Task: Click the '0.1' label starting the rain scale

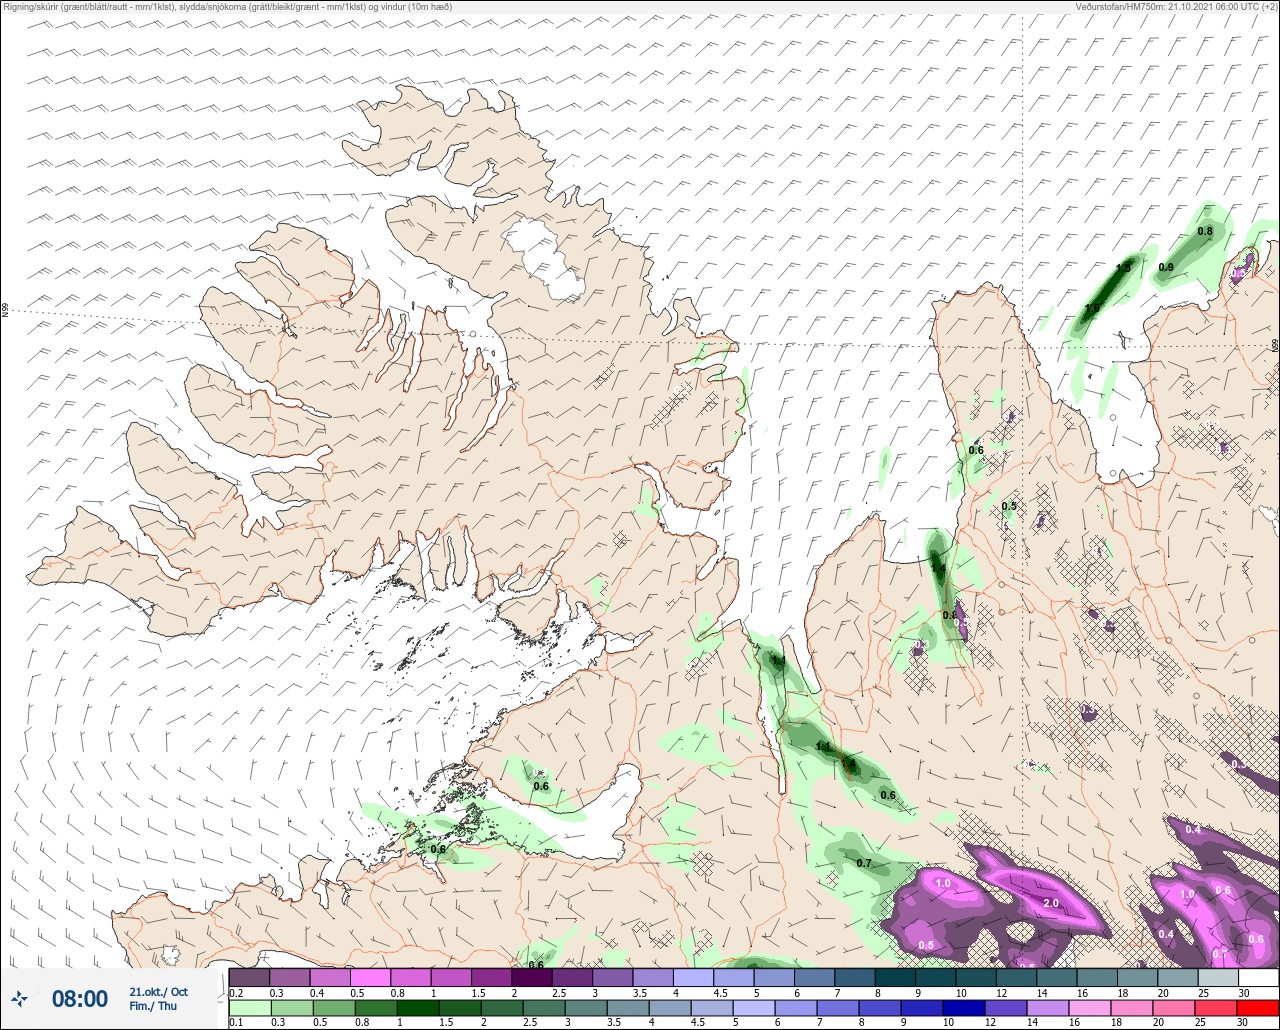Action: [x=236, y=1021]
